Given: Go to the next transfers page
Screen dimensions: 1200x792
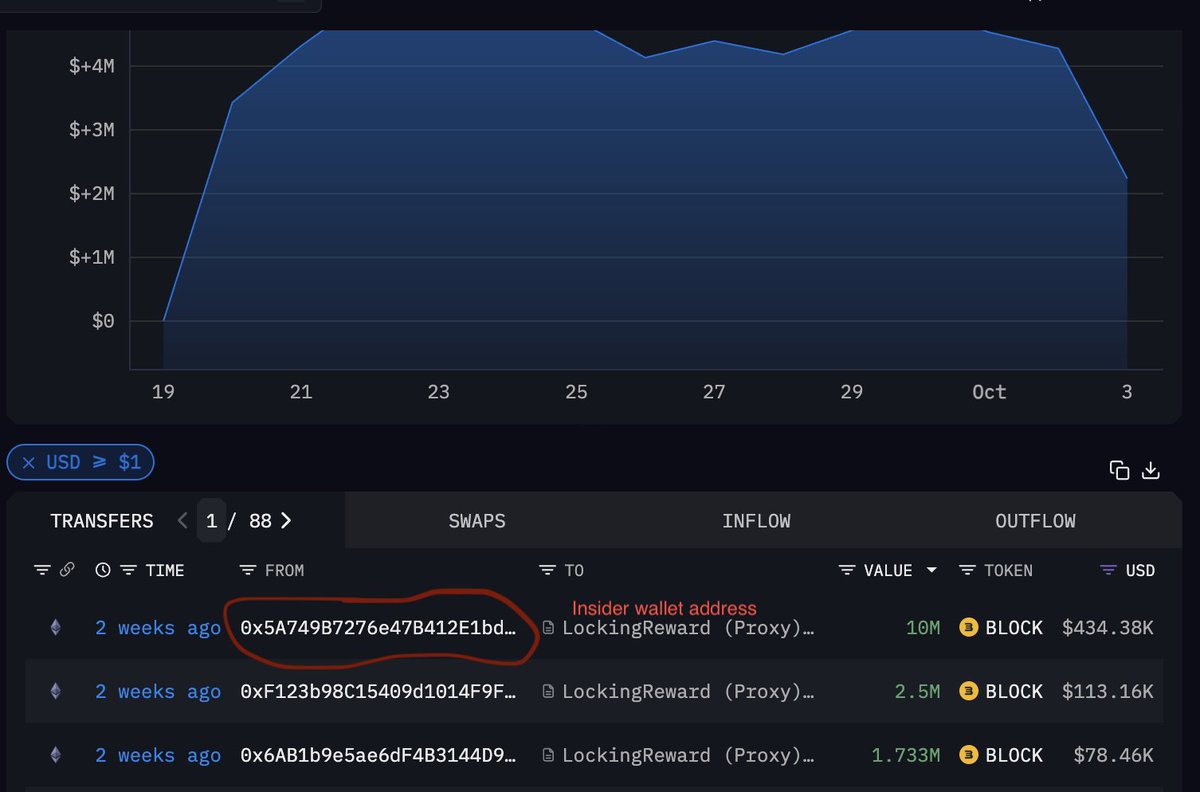Looking at the screenshot, I should (286, 520).
